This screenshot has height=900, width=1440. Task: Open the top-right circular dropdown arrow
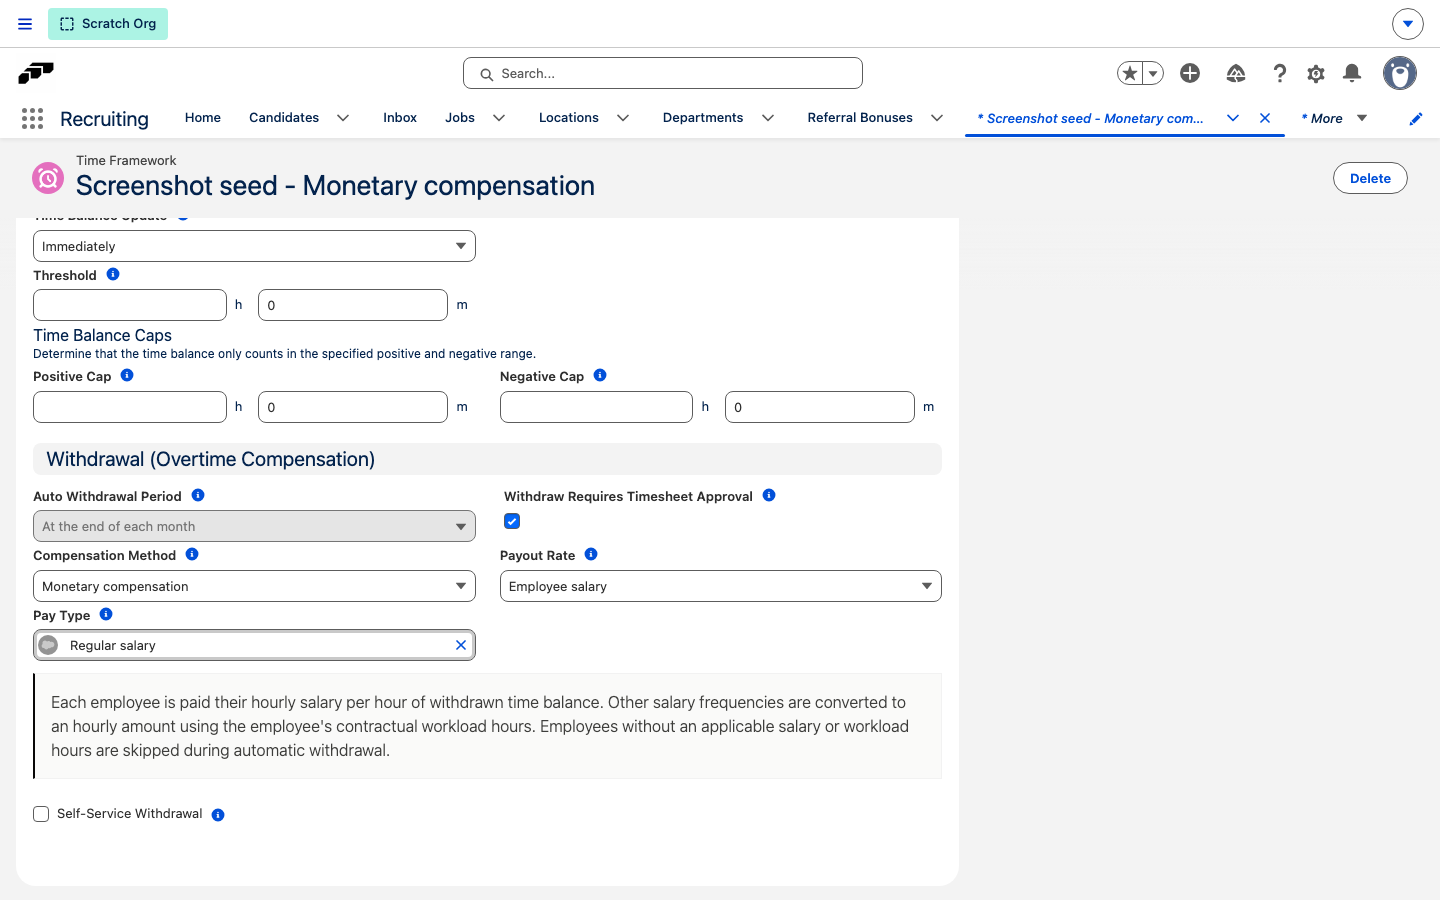coord(1407,23)
